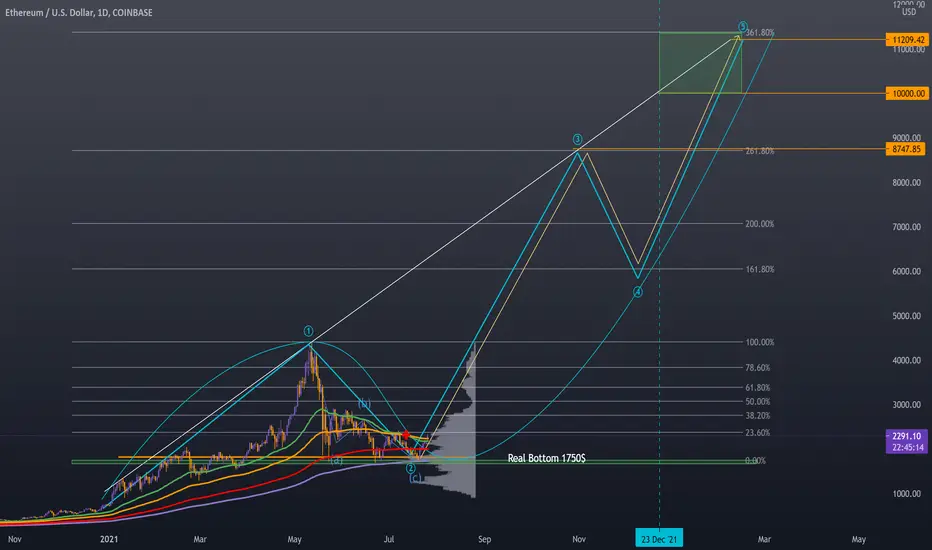Click the 38.20% Fibonacci level label

click(x=757, y=416)
